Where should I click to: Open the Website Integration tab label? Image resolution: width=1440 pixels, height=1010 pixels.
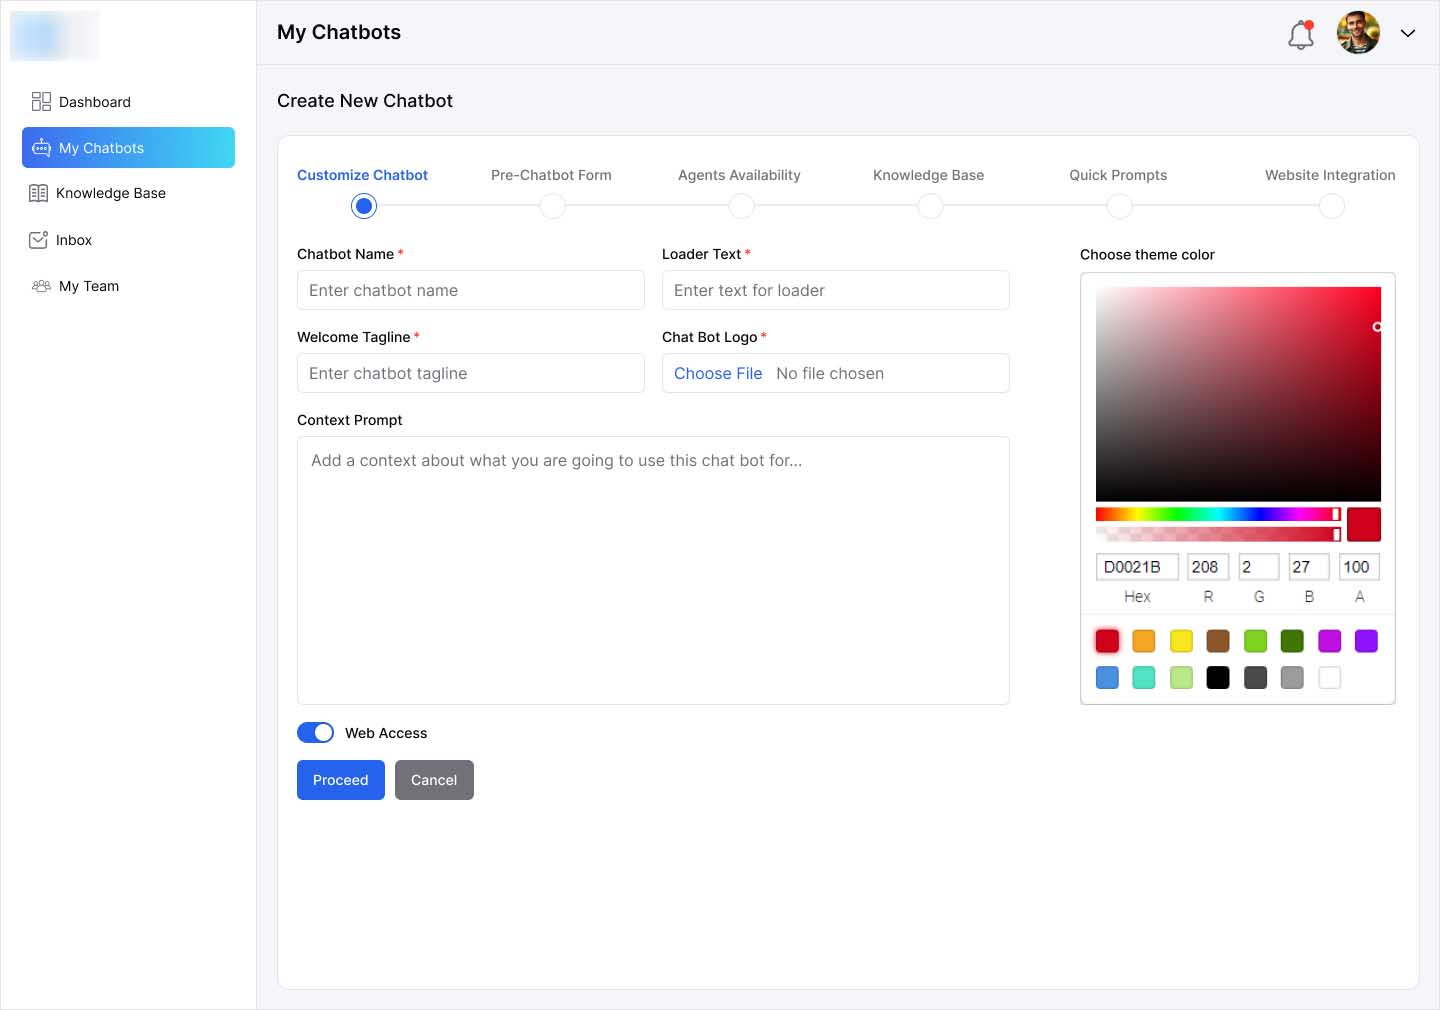[1330, 175]
